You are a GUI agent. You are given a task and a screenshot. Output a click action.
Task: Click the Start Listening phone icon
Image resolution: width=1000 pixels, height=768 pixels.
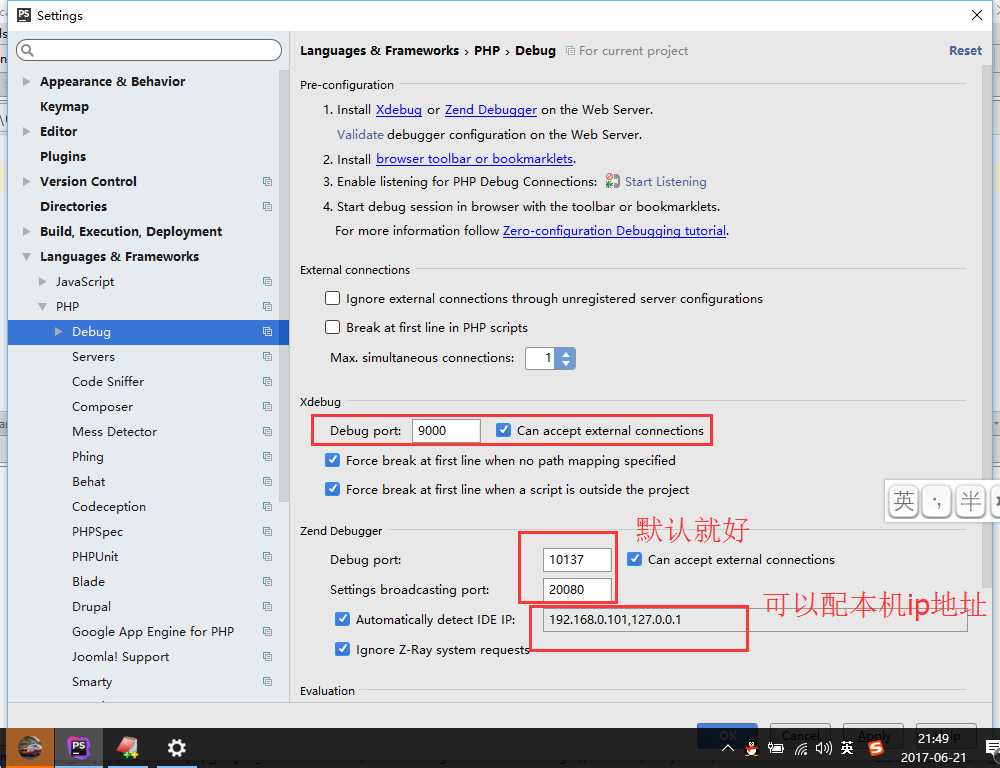click(612, 182)
